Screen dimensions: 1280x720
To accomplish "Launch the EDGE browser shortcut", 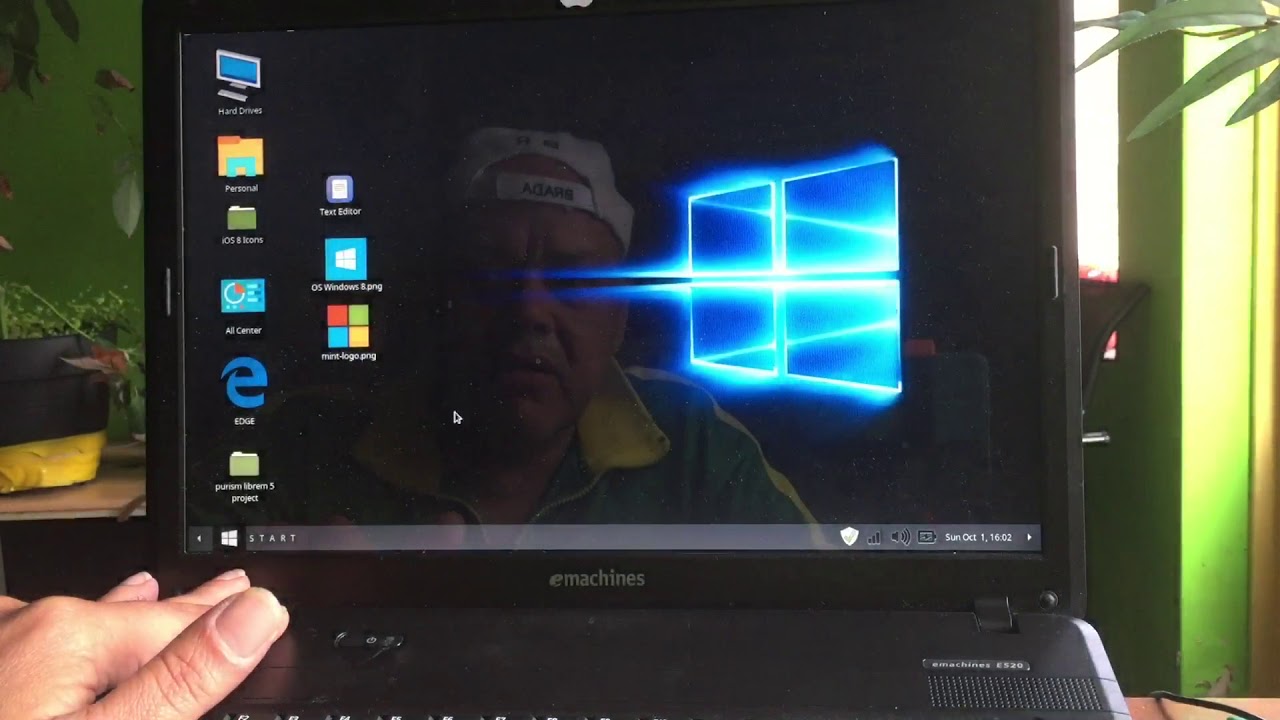I will pos(244,383).
